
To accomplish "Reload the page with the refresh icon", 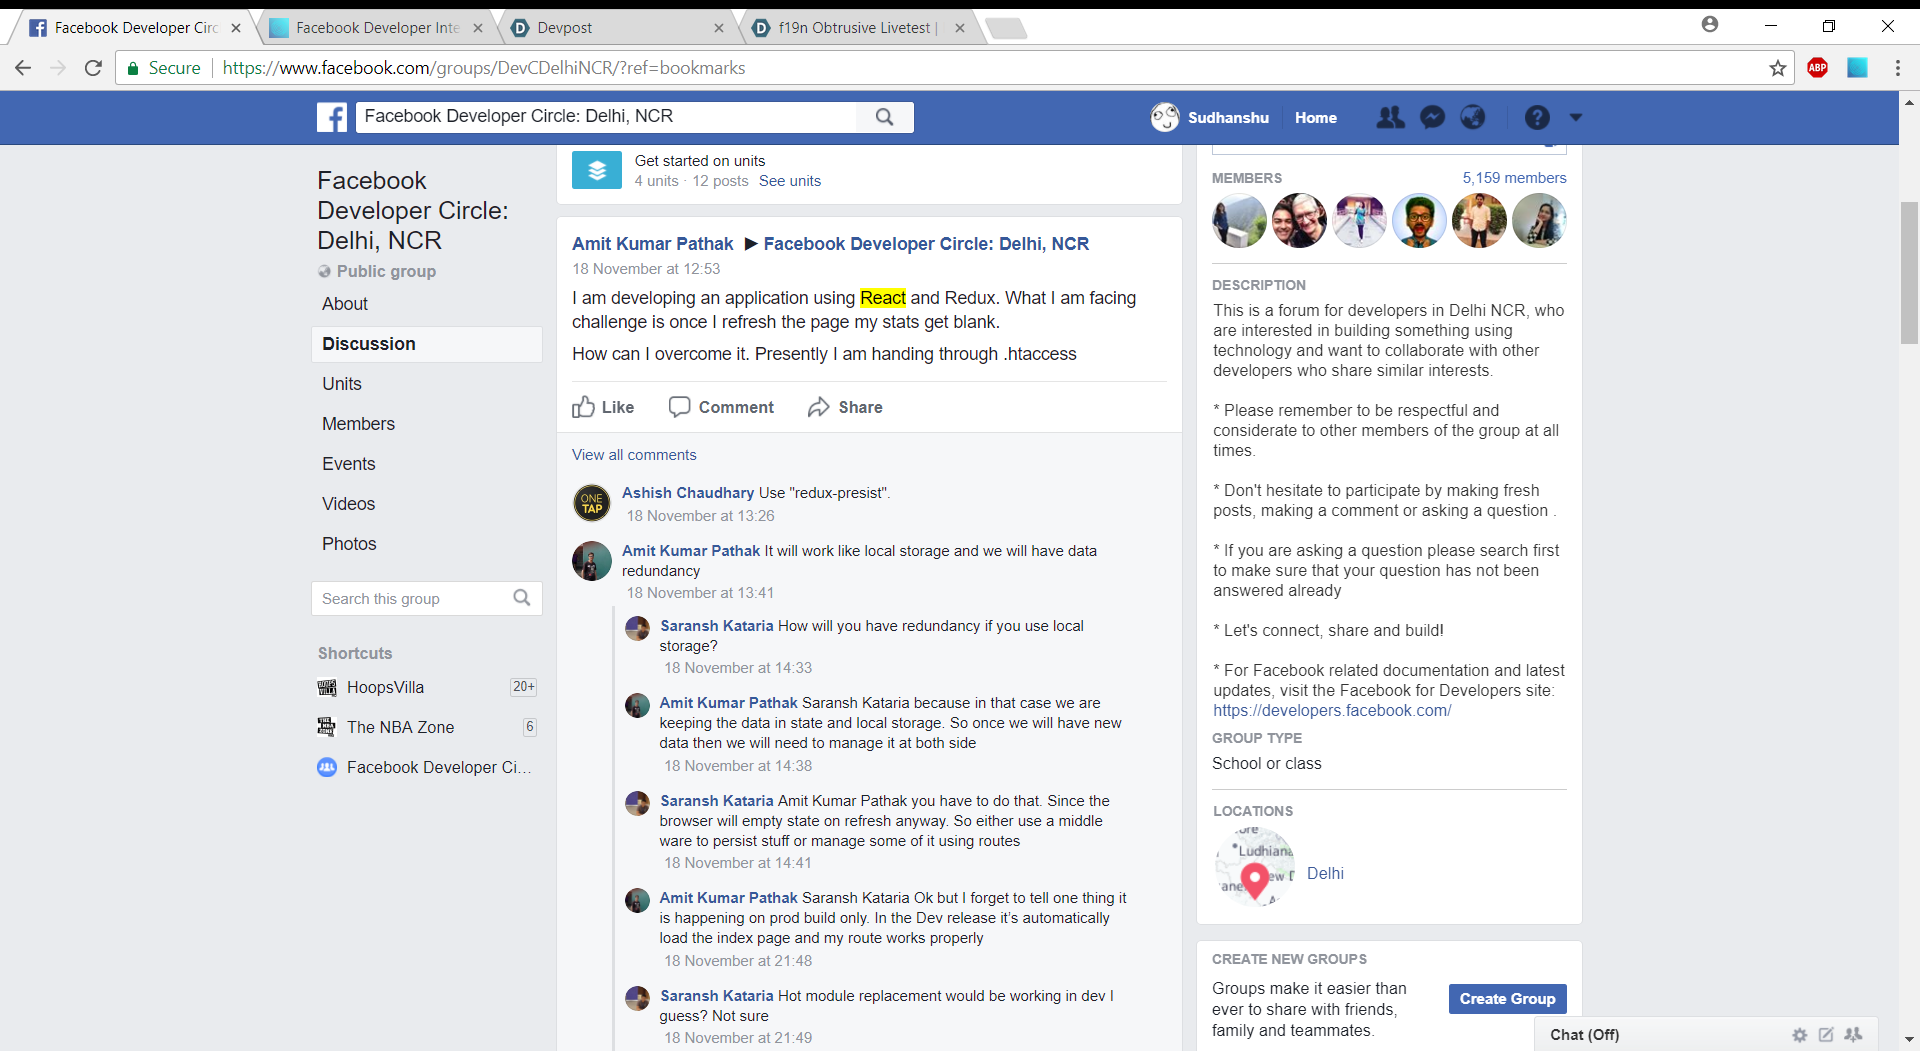I will [x=94, y=68].
